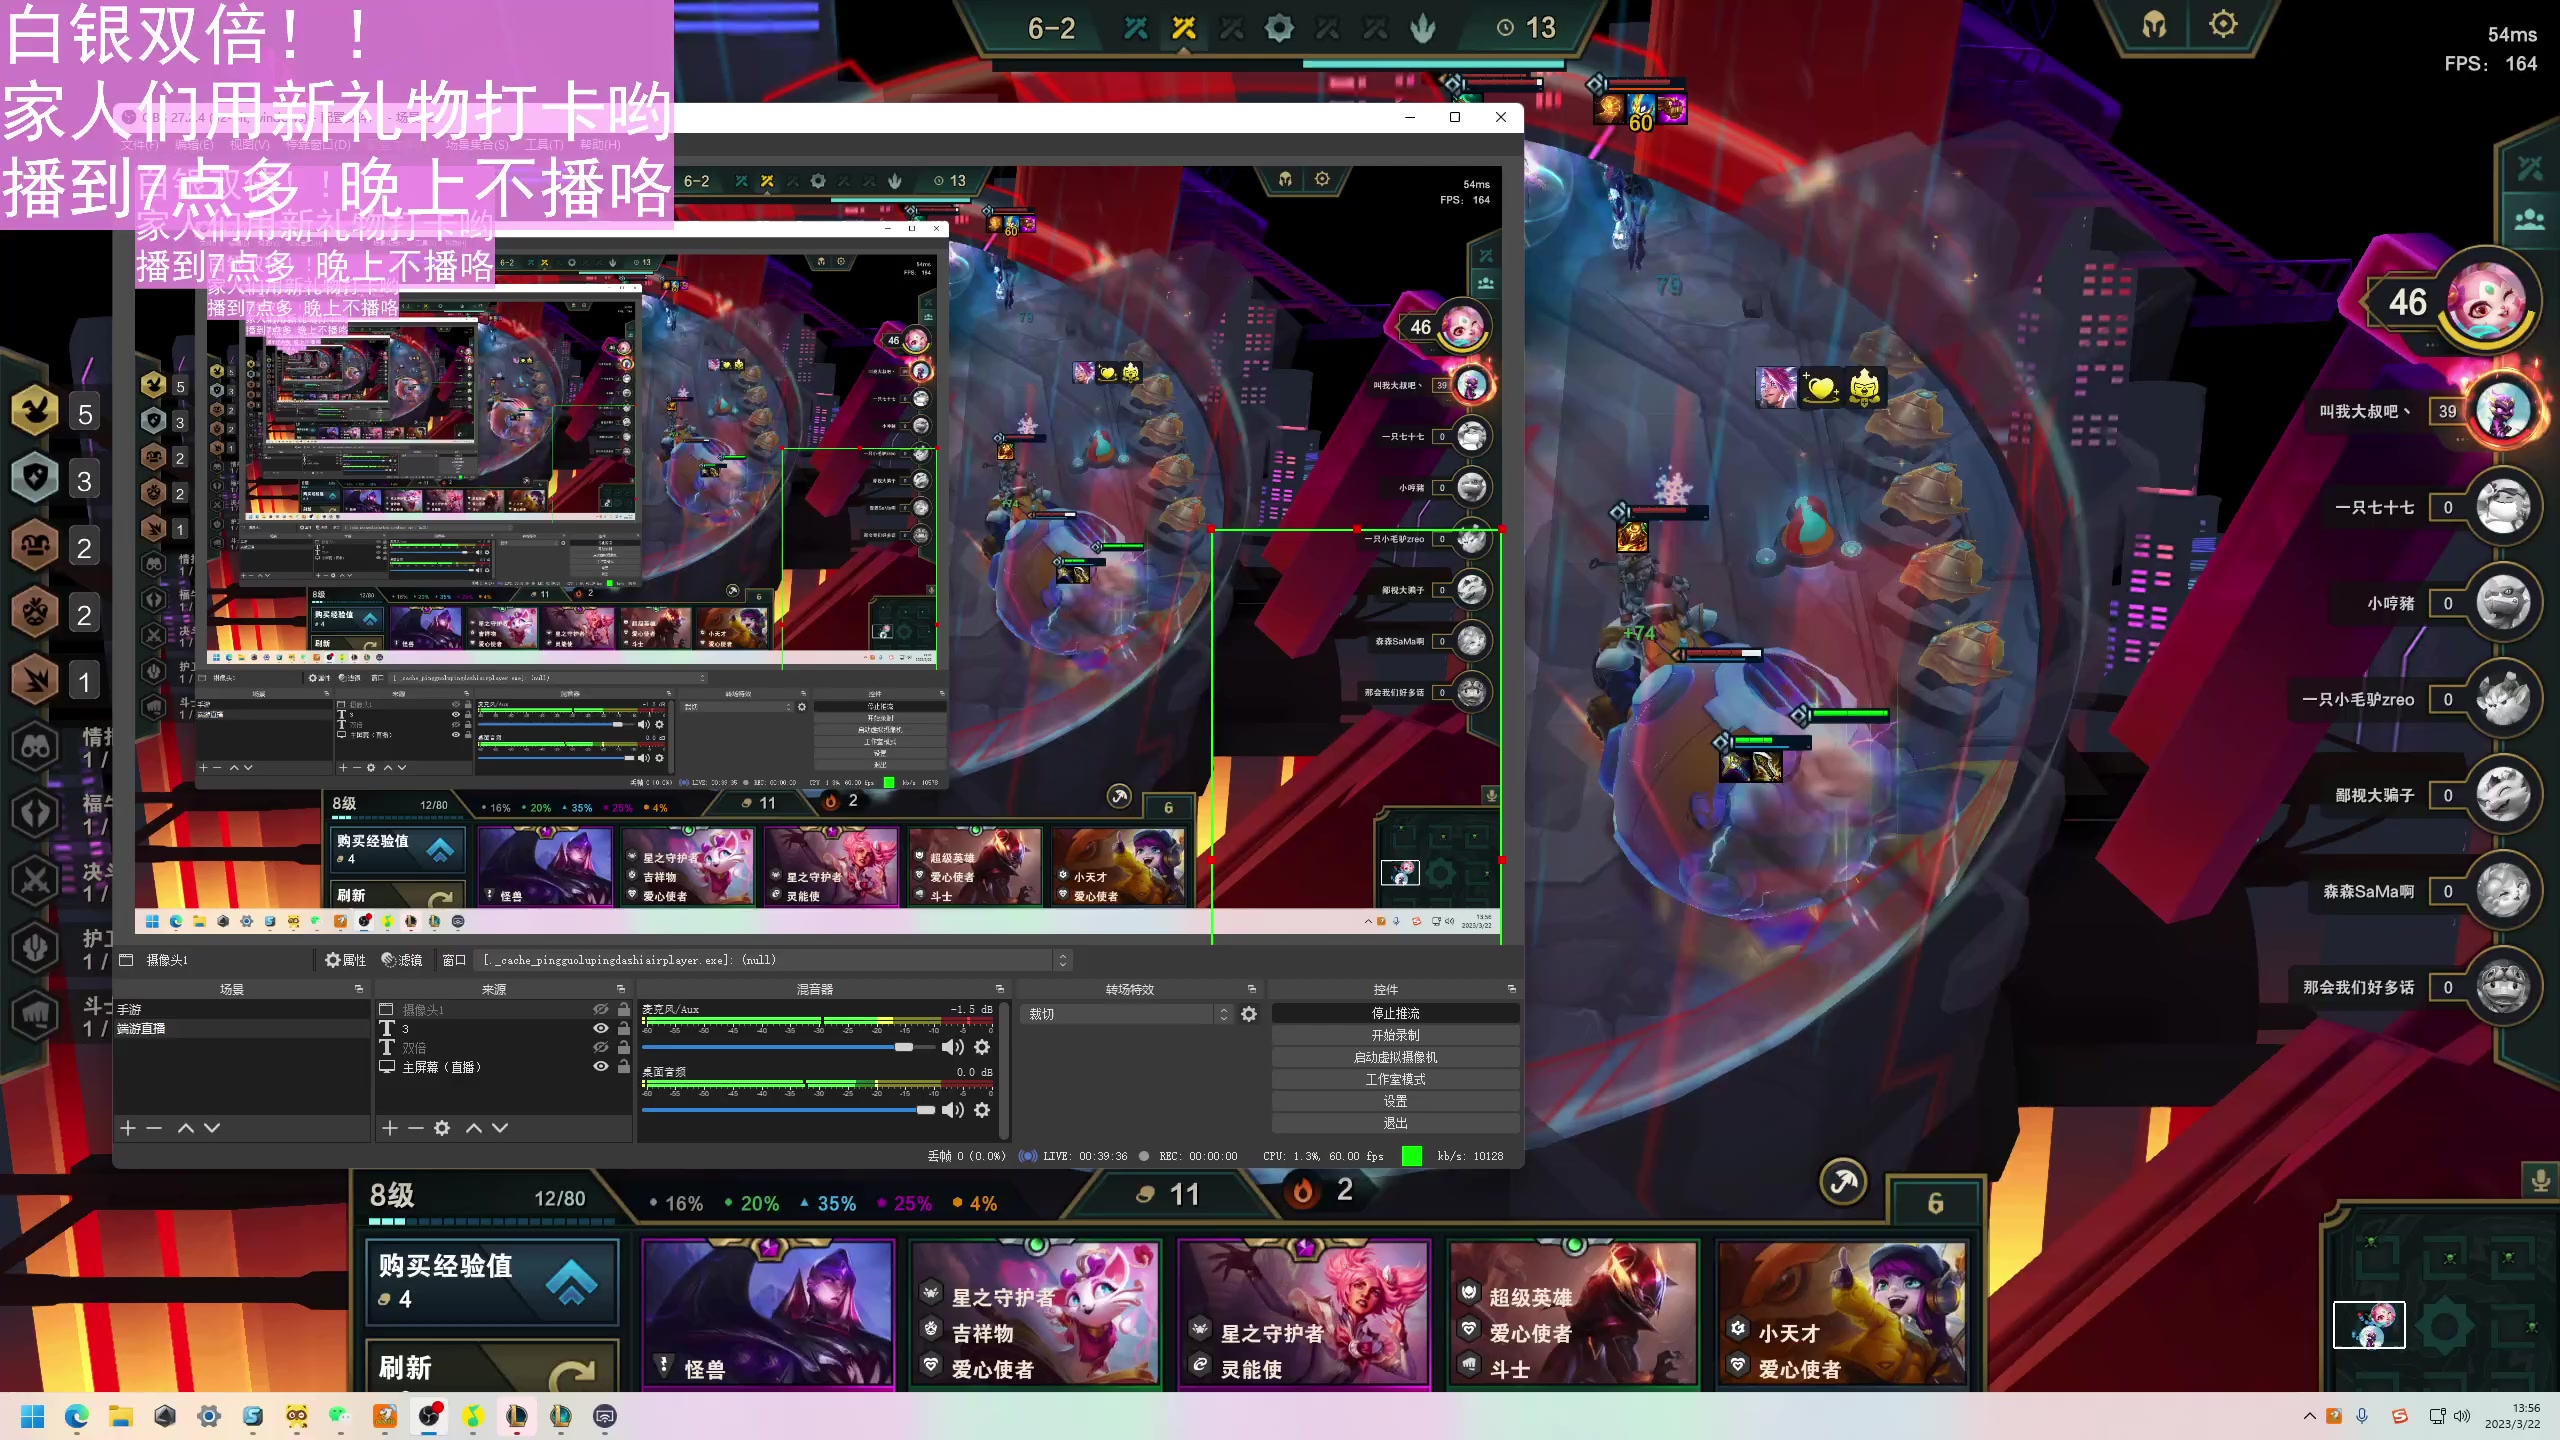Pop out the 混音器 dock panel

click(999, 989)
